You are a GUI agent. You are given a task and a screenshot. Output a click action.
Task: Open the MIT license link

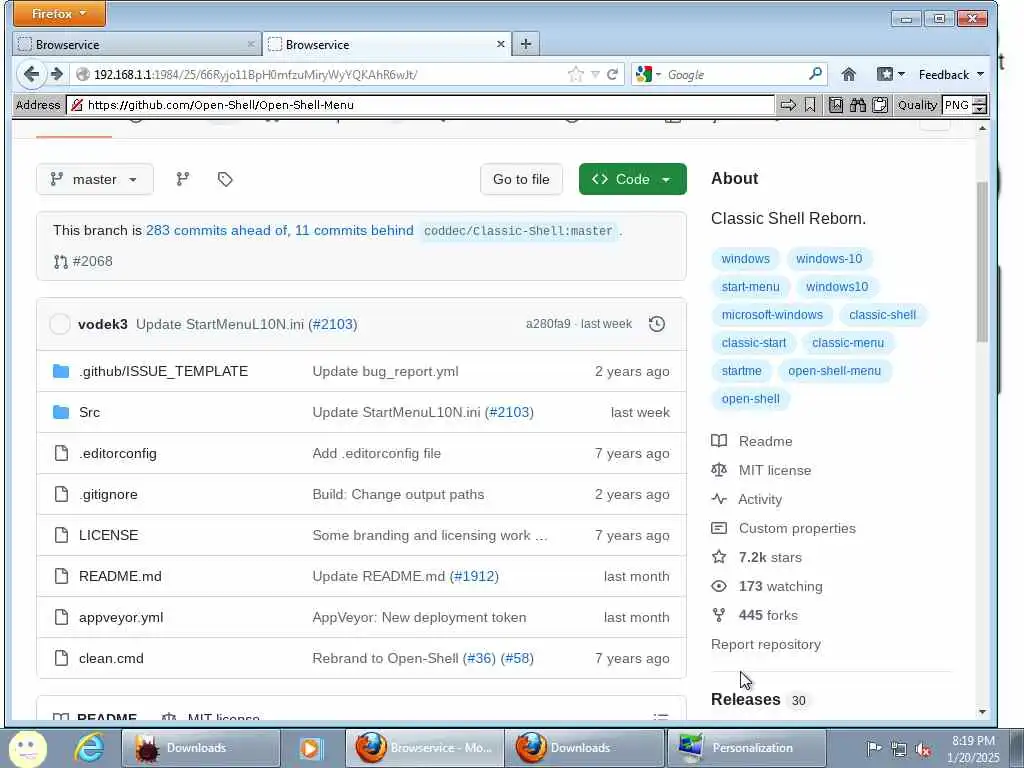pos(775,470)
